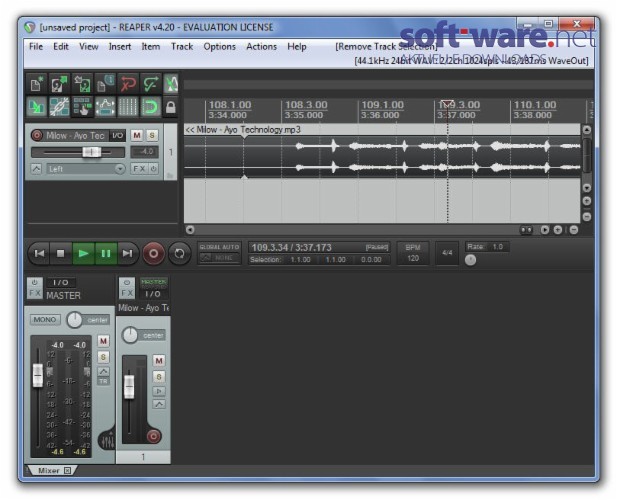The image size is (617, 500).
Task: Open Project Settings from the toolbar
Action: [105, 84]
